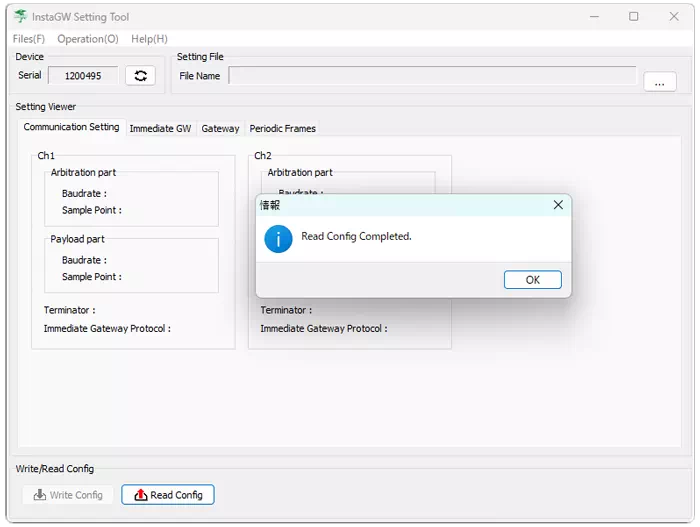The width and height of the screenshot is (700, 527).
Task: Open the Operation(O) menu
Action: 88,39
